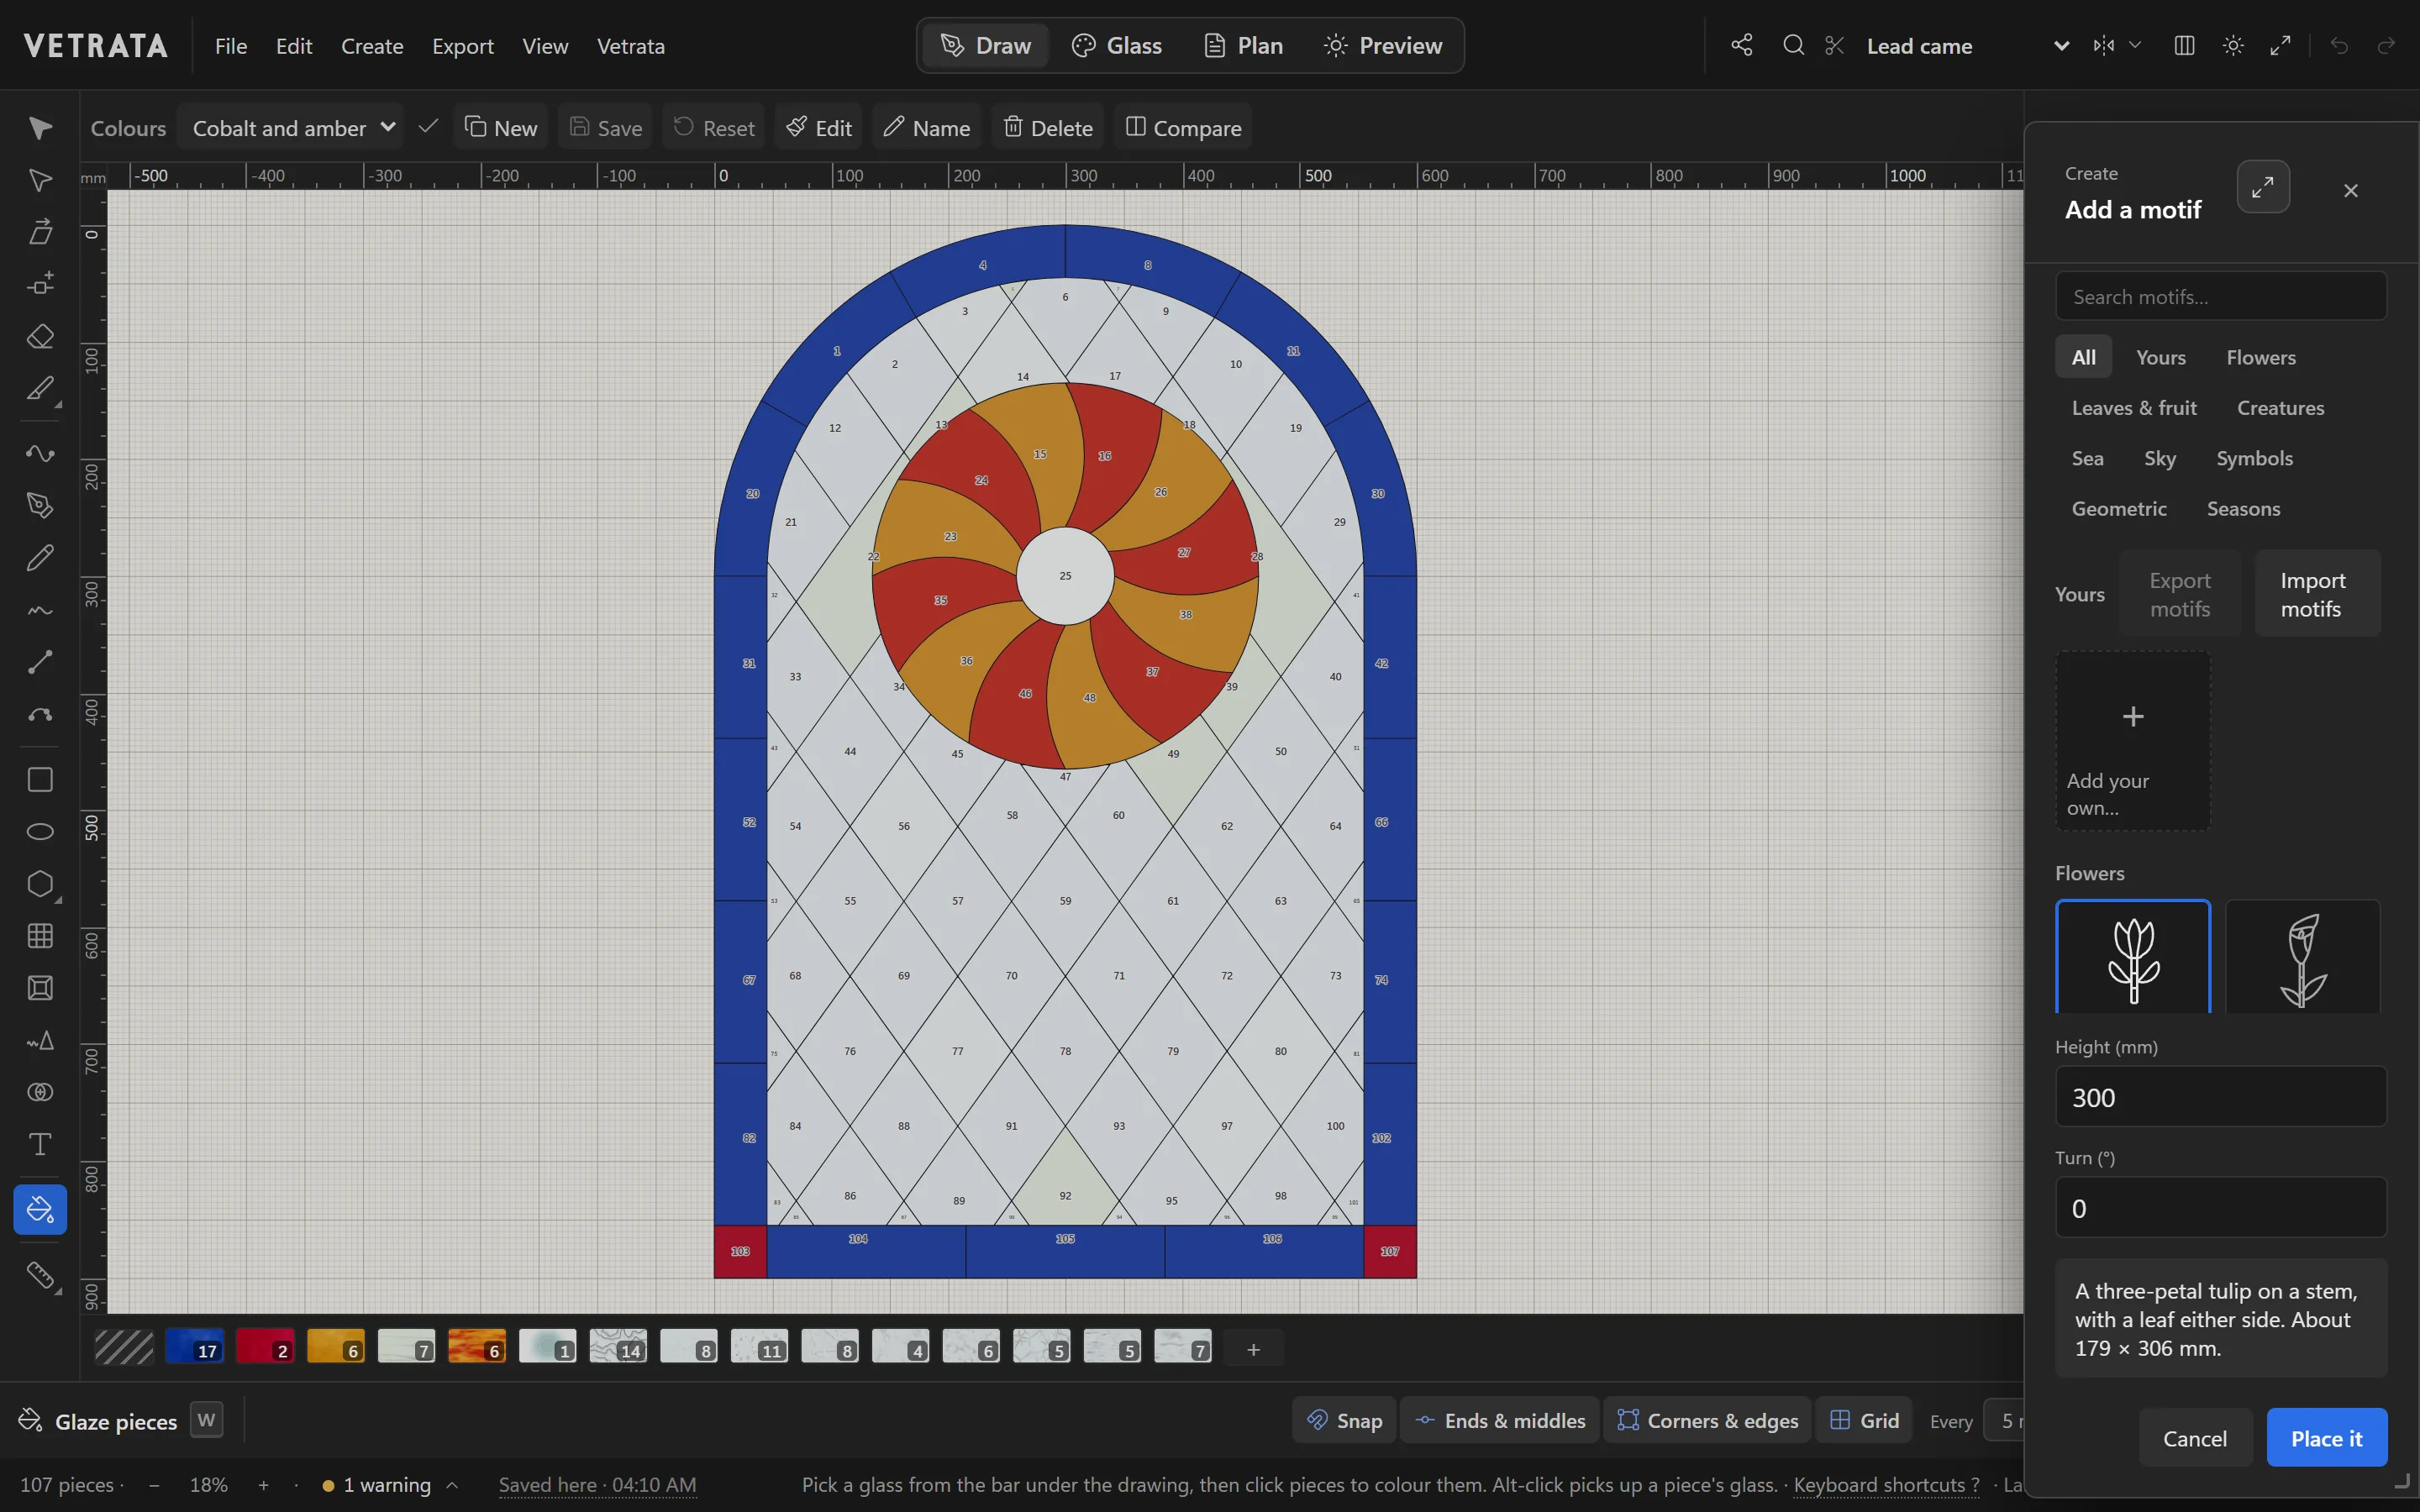Click the Height (mm) input field
Screen dimensions: 2420x1512
point(2220,1097)
